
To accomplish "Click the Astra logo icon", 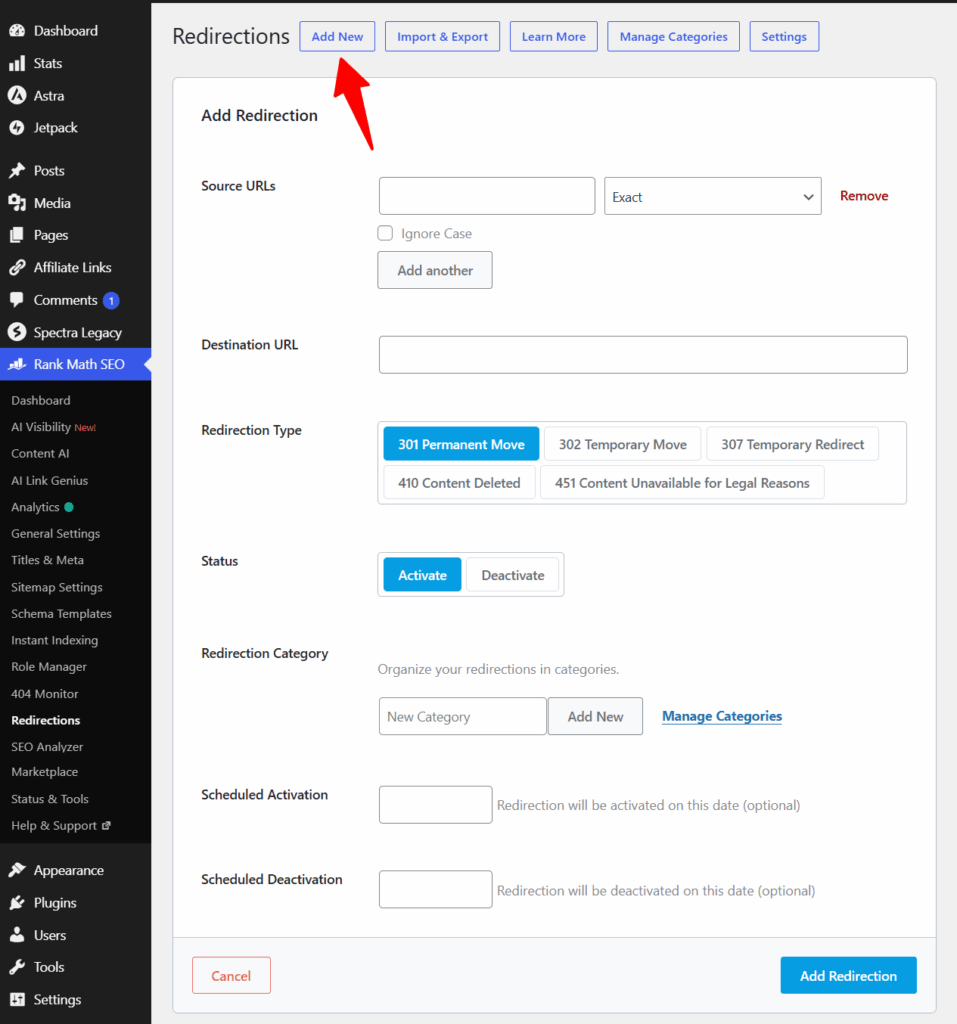I will pos(17,95).
